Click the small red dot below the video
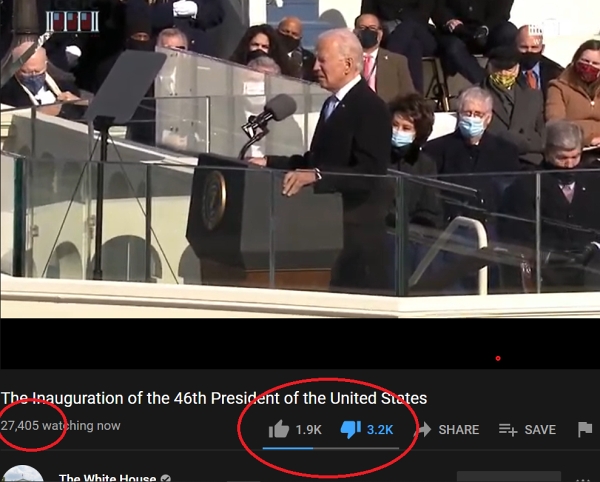Viewport: 600px width, 482px height. [498, 358]
